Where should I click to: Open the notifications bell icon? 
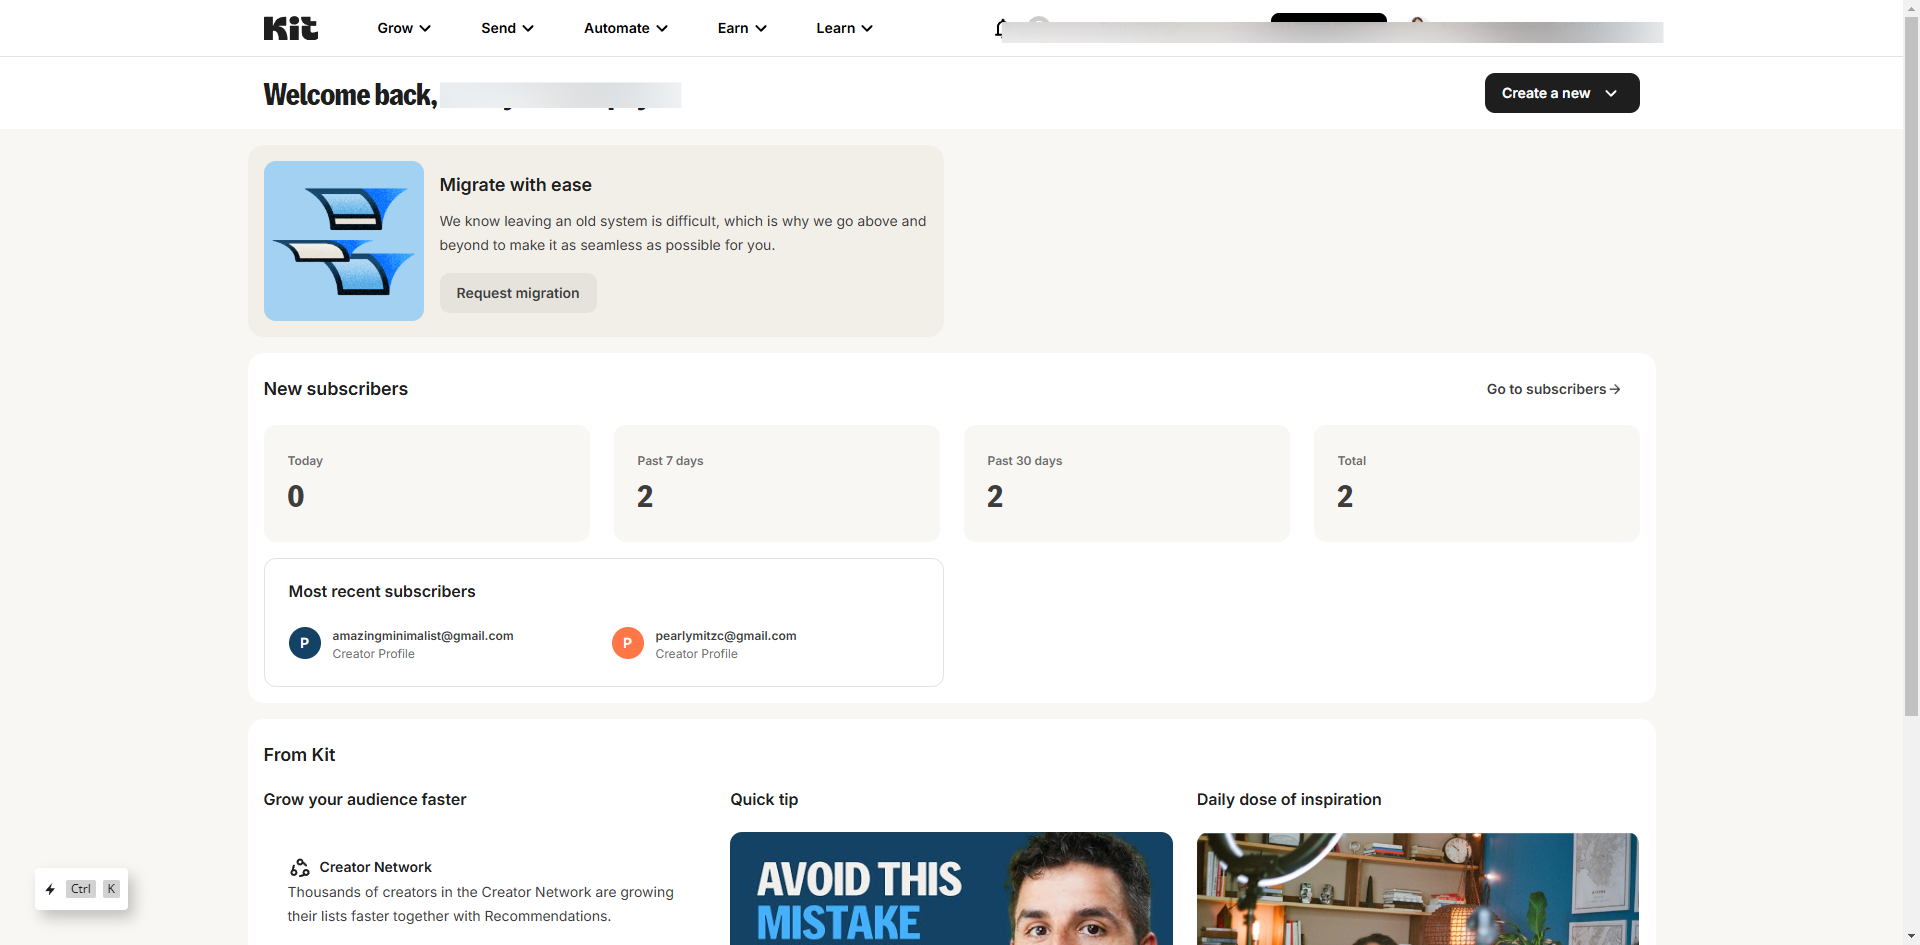(x=999, y=28)
